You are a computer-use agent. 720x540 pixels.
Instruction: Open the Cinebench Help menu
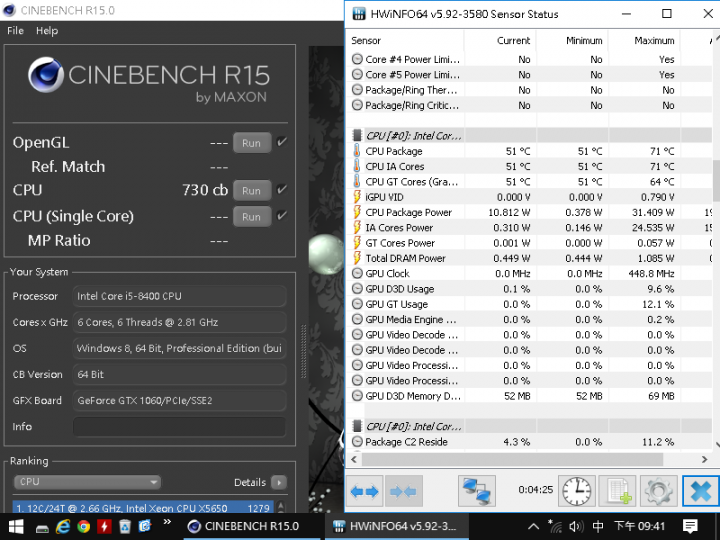(x=47, y=31)
